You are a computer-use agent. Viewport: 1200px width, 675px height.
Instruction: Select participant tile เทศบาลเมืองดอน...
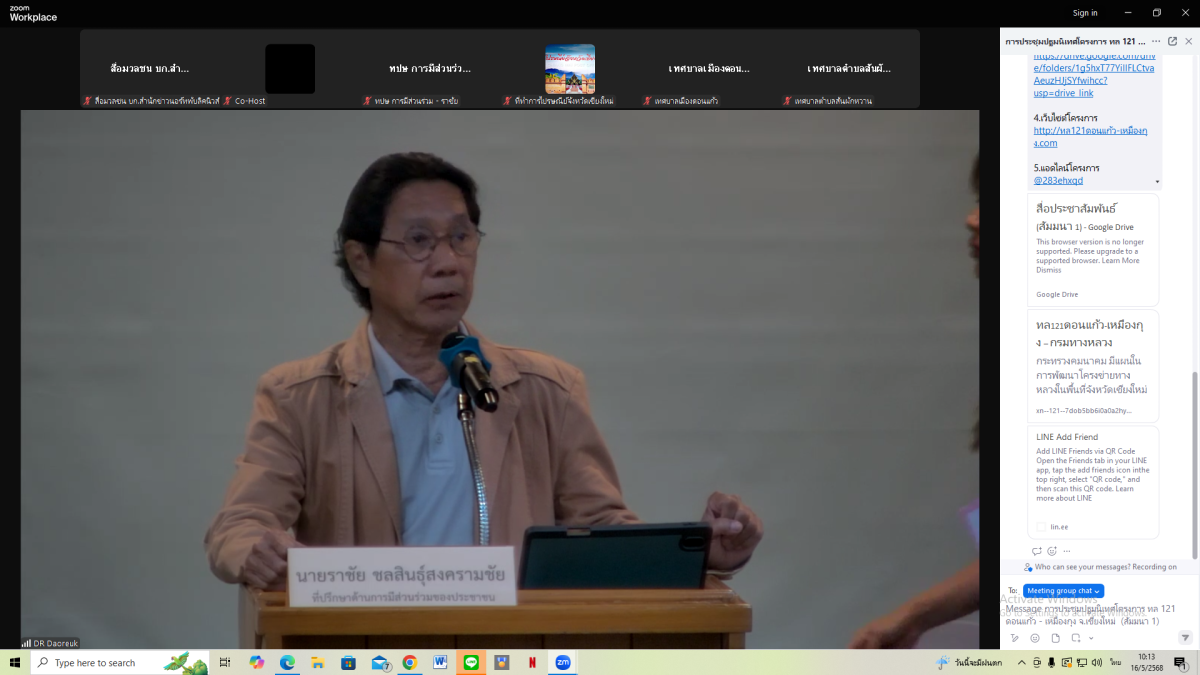pyautogui.click(x=709, y=69)
